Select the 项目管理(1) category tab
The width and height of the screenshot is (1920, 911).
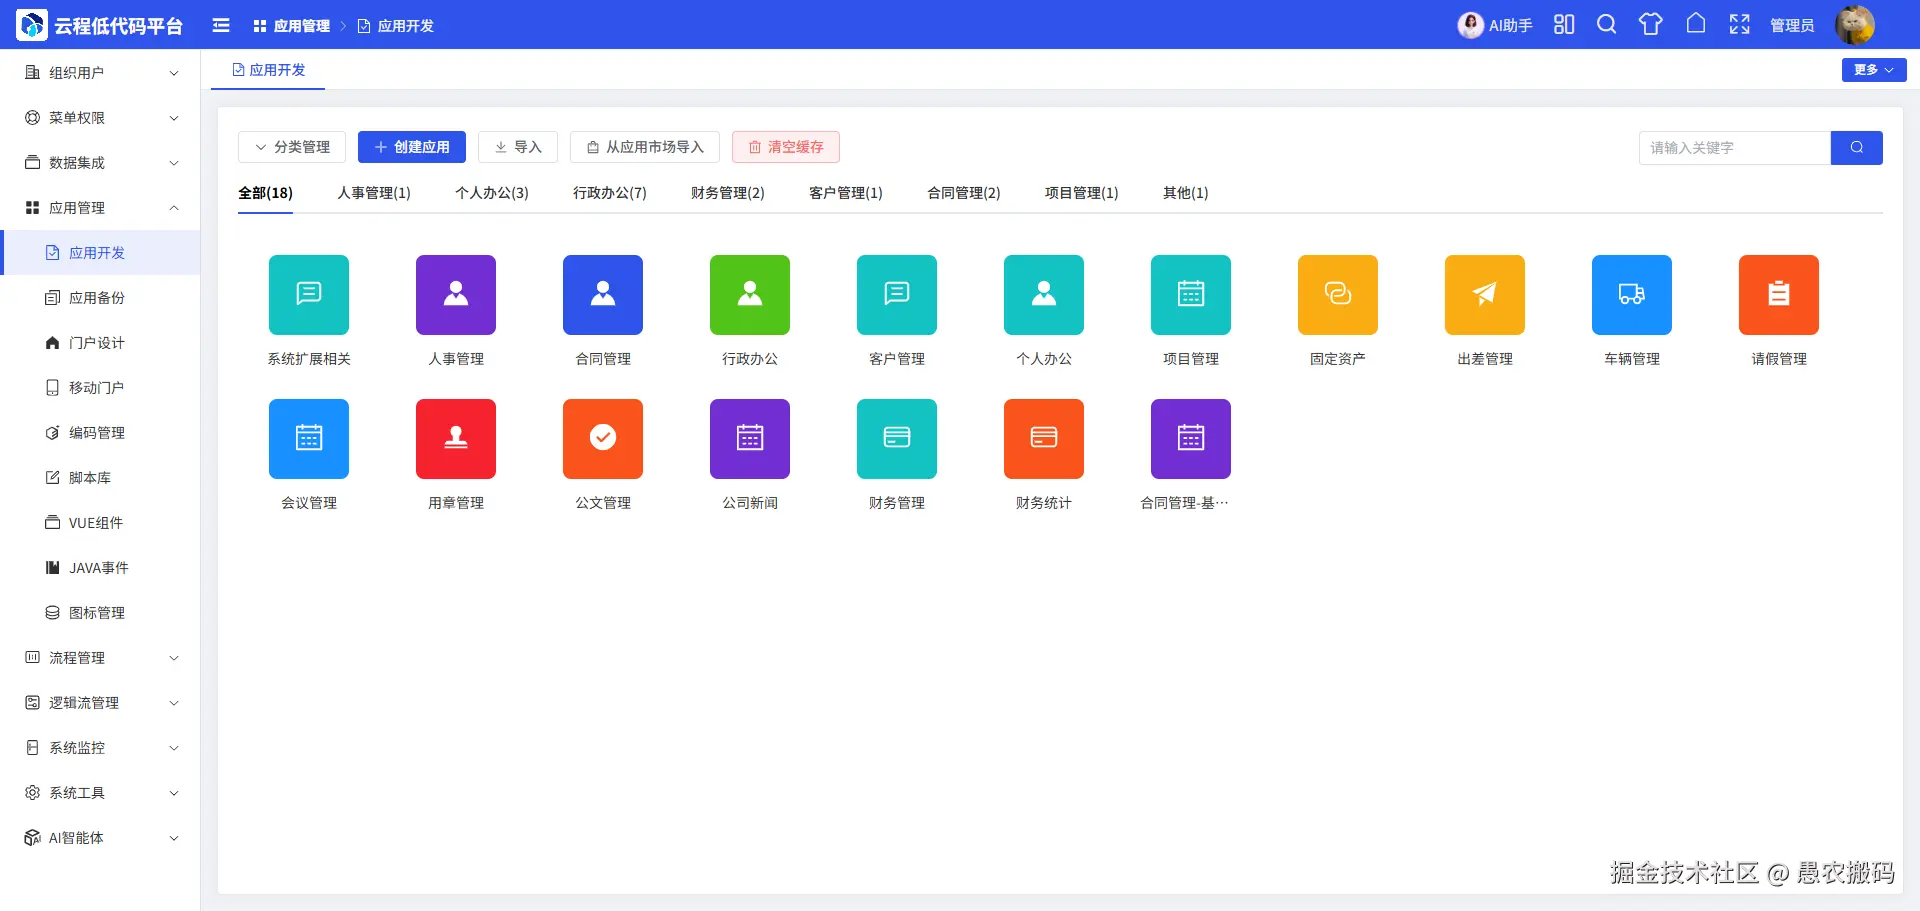point(1082,193)
